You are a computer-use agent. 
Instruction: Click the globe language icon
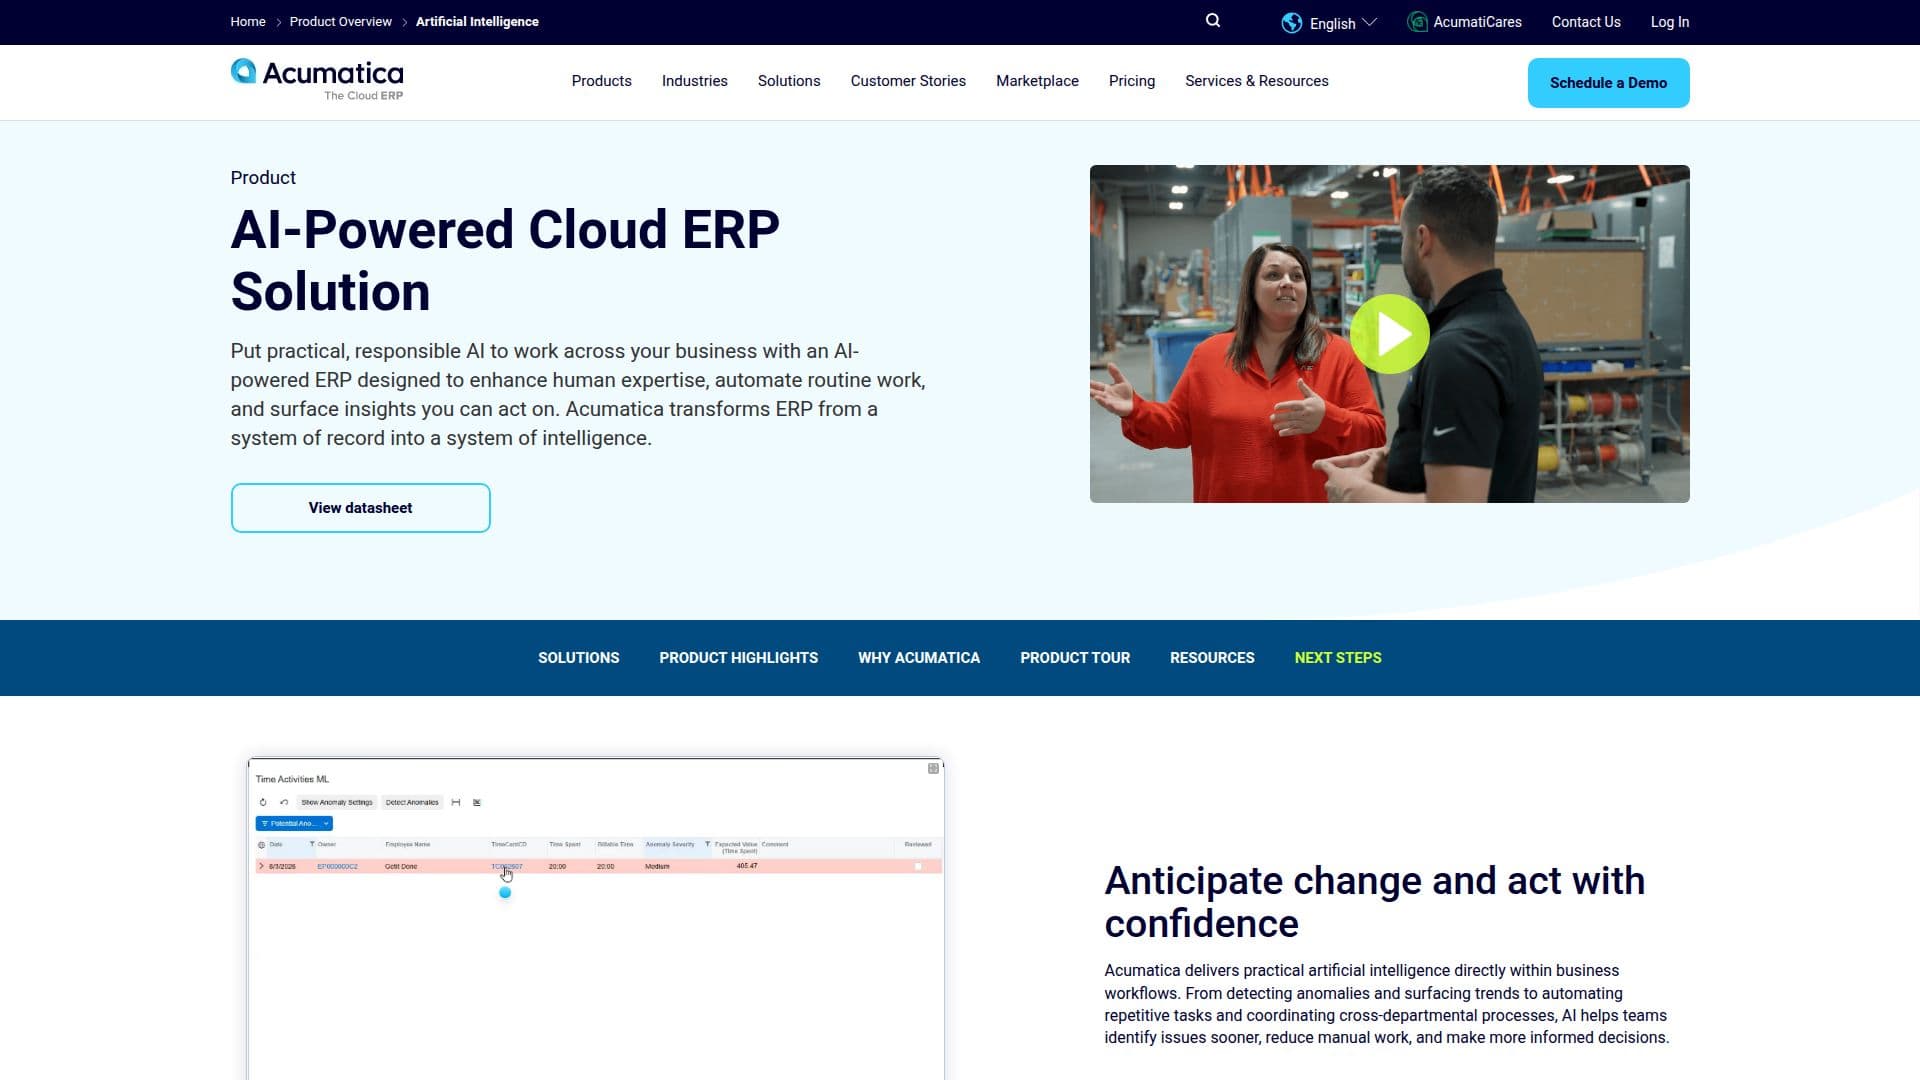pyautogui.click(x=1292, y=22)
